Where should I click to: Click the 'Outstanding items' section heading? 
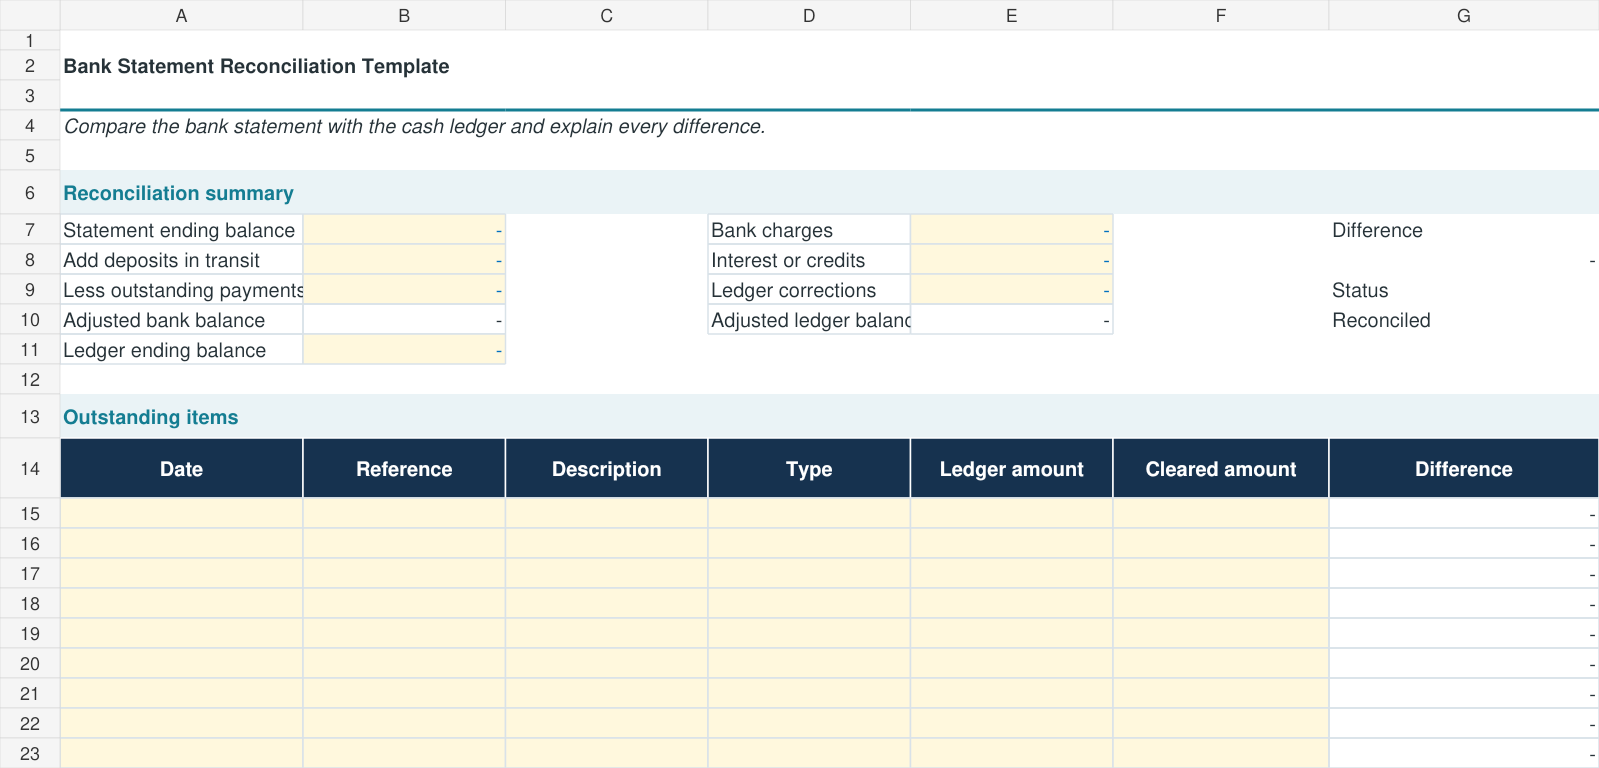[150, 417]
